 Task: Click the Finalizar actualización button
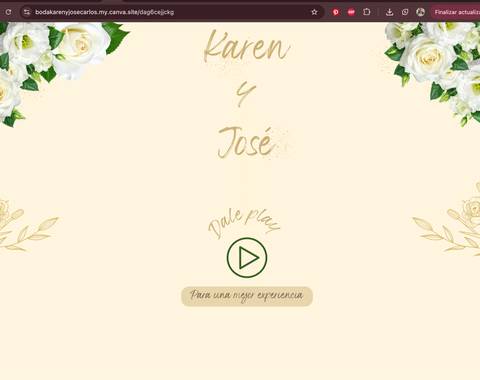pos(455,12)
